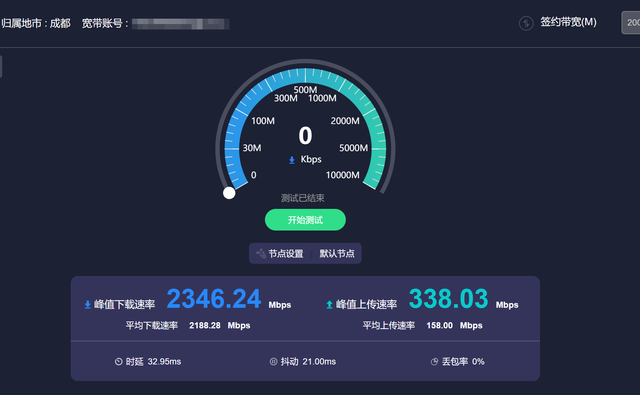Select the 默认节点 option
Image resolution: width=640 pixels, height=395 pixels.
point(337,254)
